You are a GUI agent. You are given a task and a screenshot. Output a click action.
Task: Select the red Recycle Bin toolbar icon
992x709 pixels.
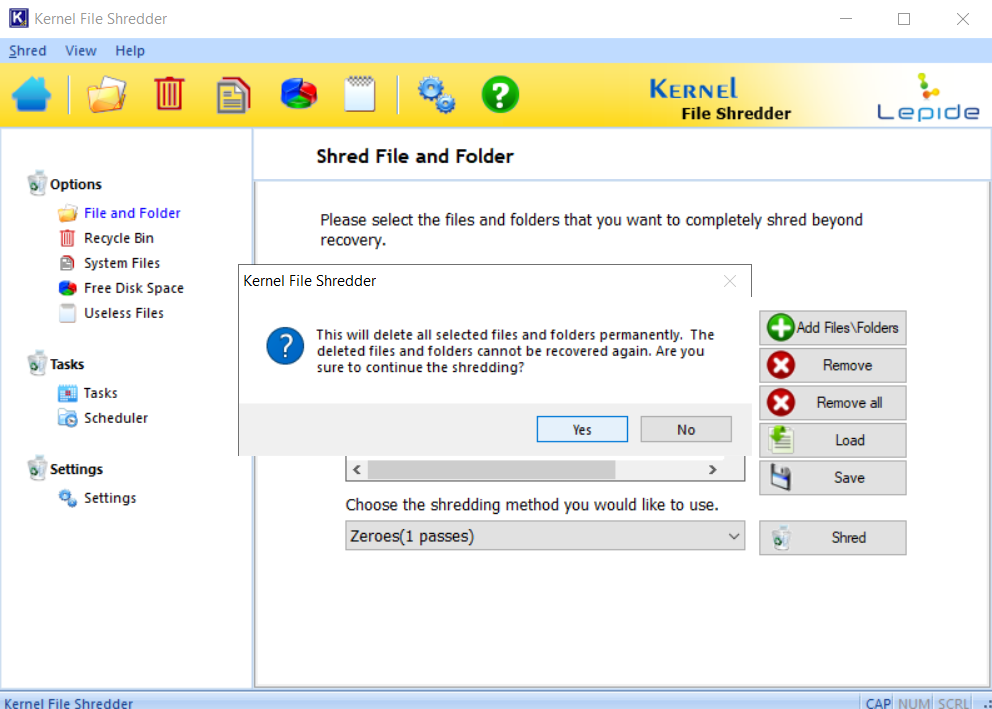coord(169,94)
